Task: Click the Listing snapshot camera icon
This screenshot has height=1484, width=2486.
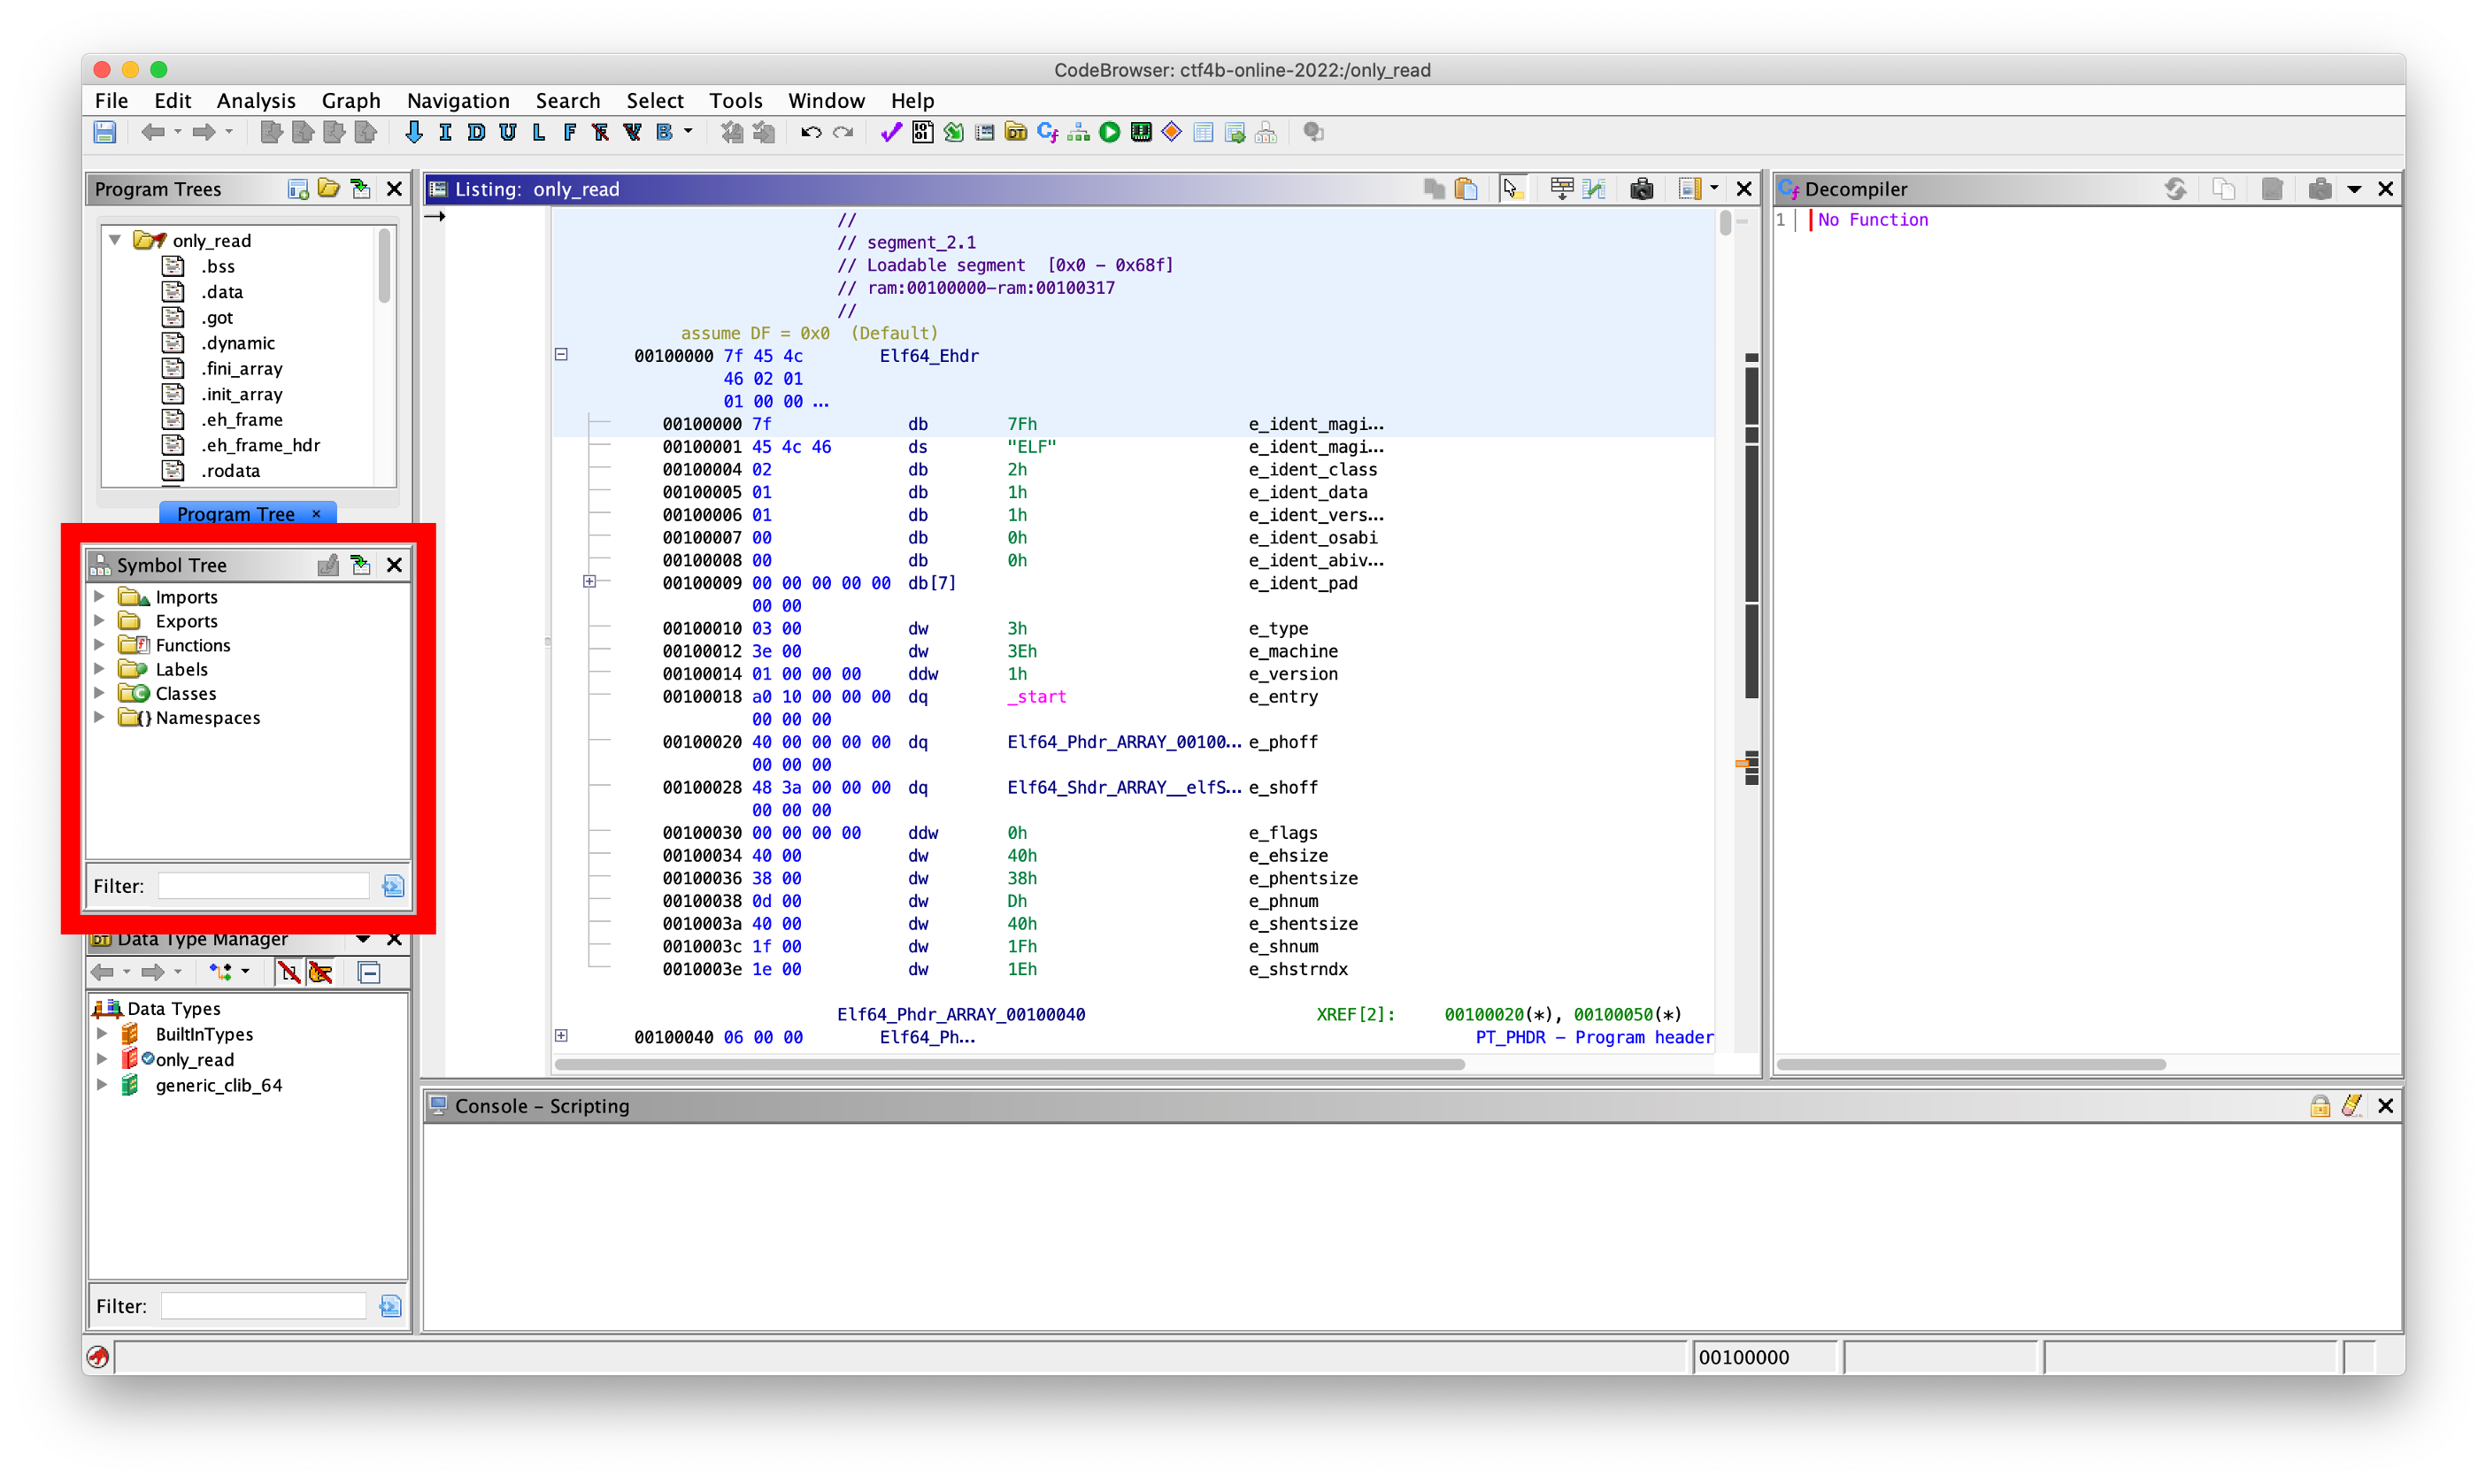Action: pos(1641,189)
